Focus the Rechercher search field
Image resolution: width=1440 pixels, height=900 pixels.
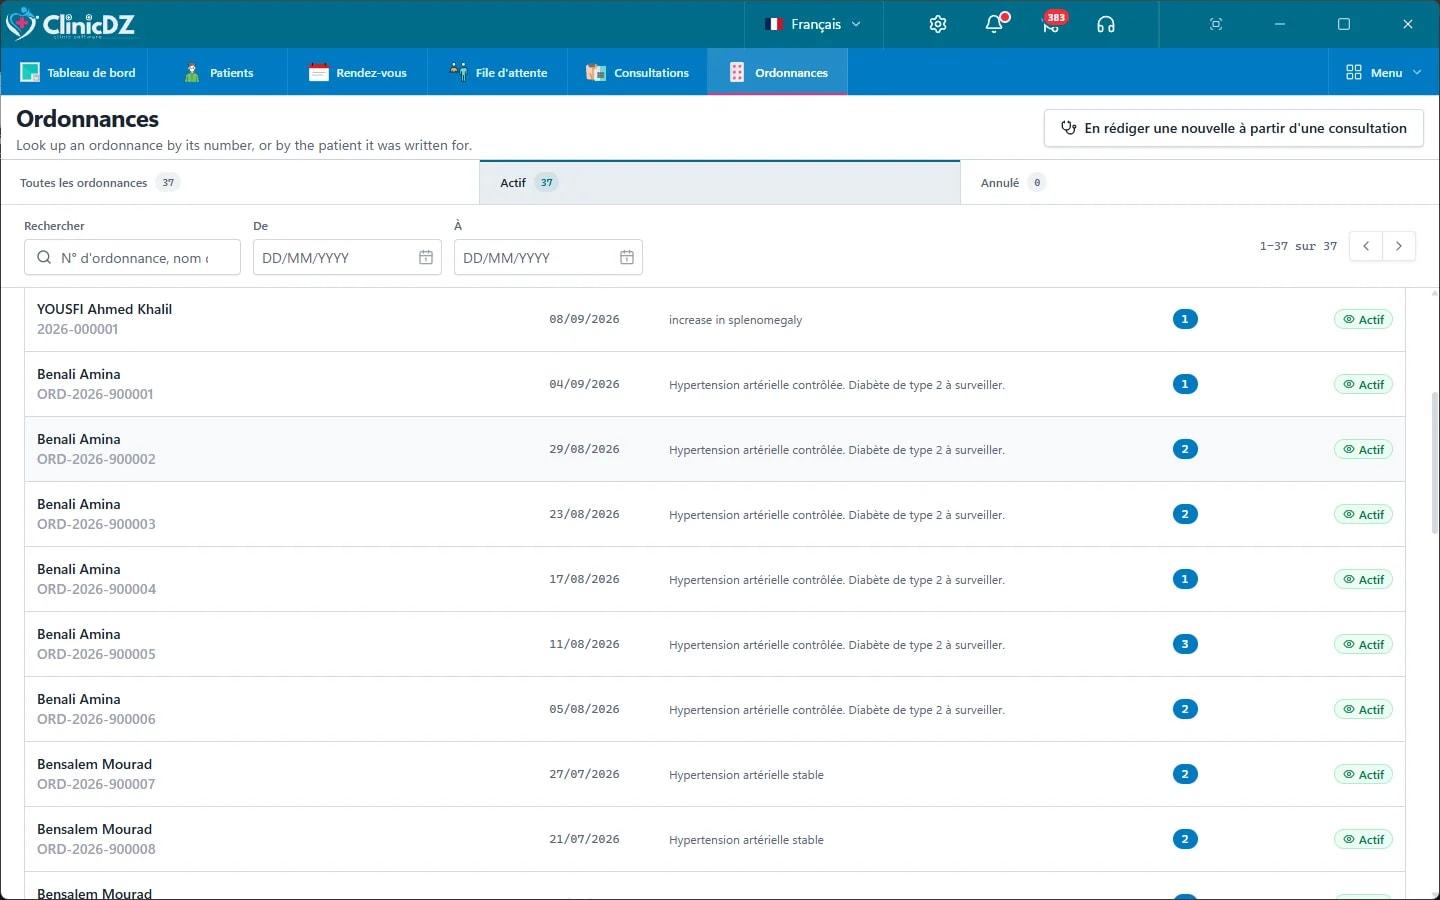(132, 257)
